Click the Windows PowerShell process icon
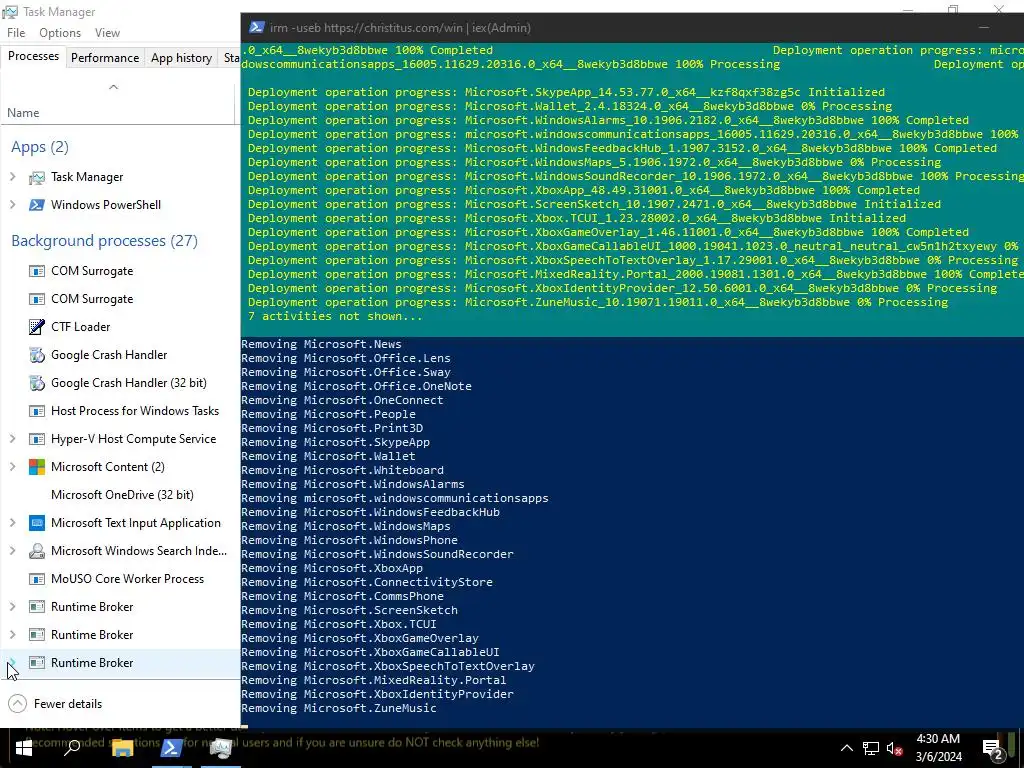Screen dimensions: 1024x768 click(x=37, y=205)
